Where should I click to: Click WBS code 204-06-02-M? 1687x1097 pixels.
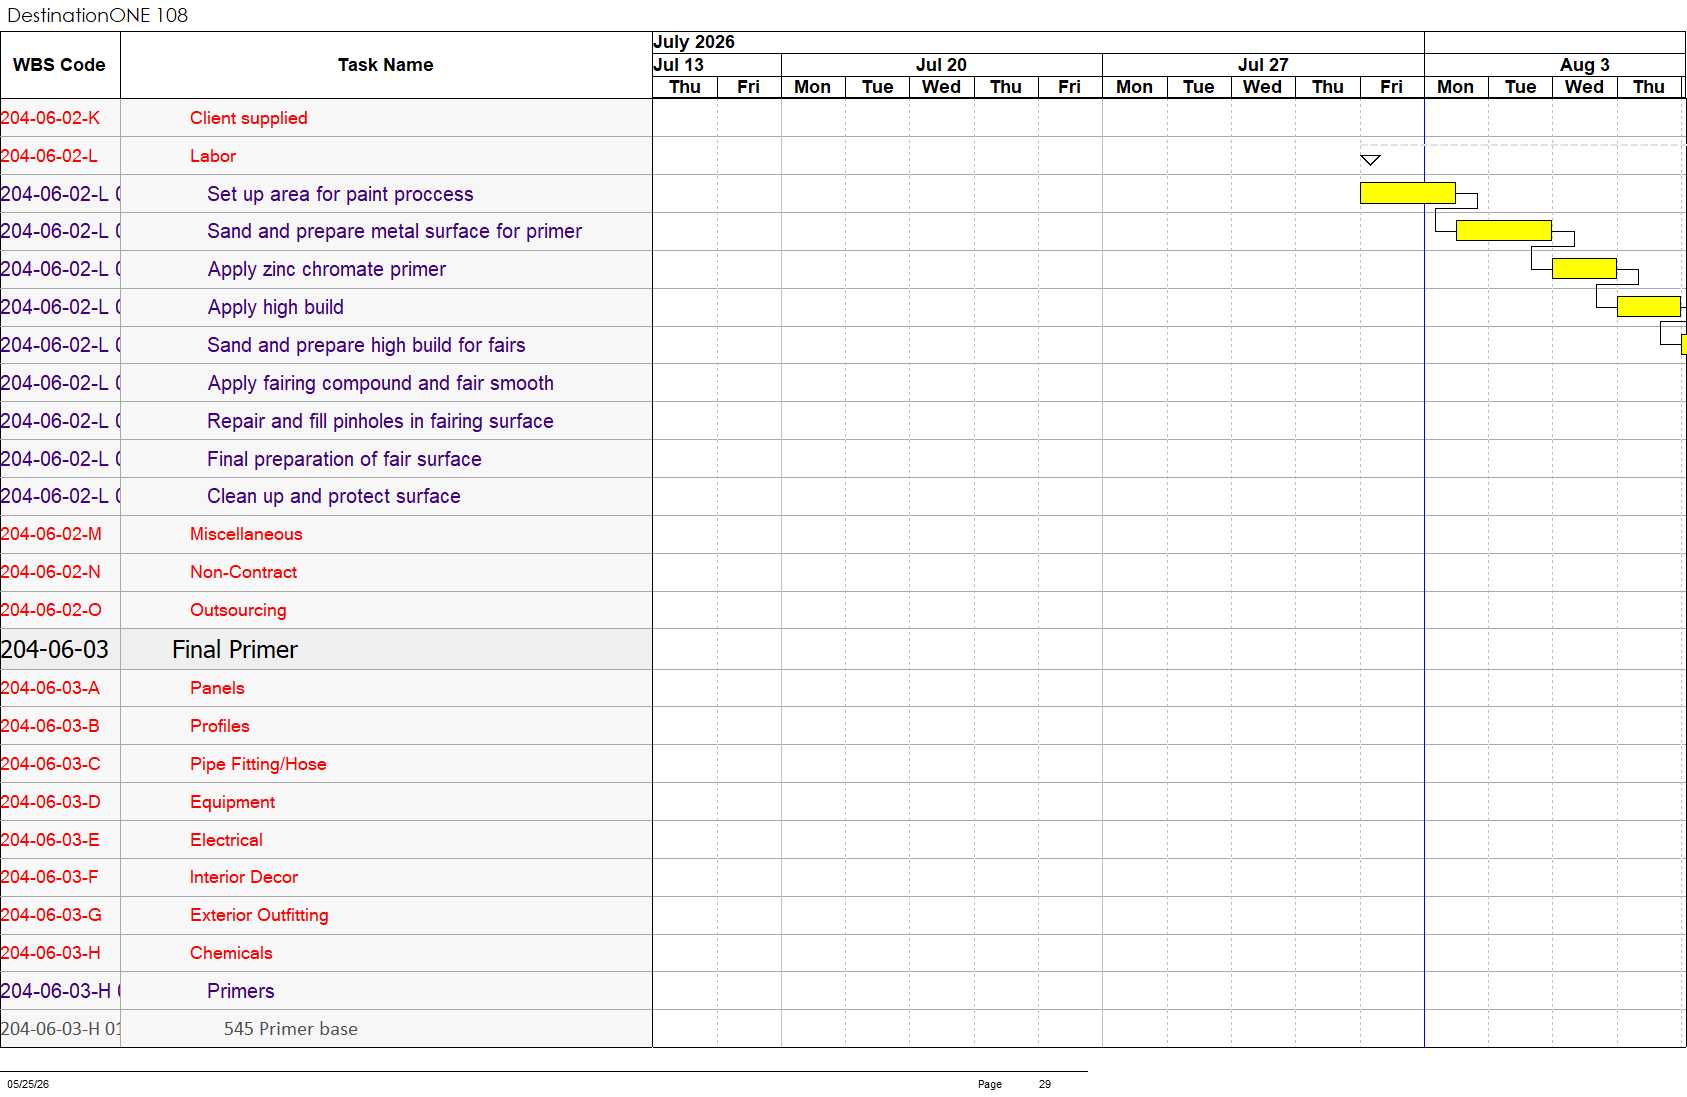point(51,534)
